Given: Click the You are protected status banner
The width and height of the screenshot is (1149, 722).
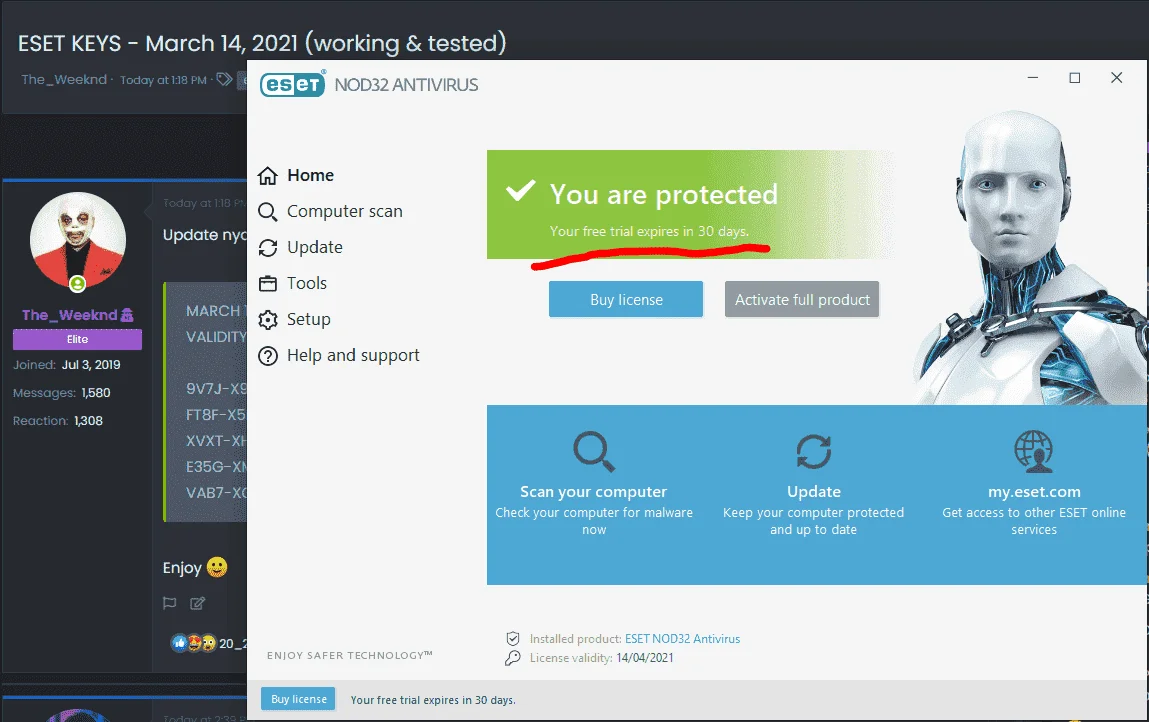Looking at the screenshot, I should (x=690, y=205).
